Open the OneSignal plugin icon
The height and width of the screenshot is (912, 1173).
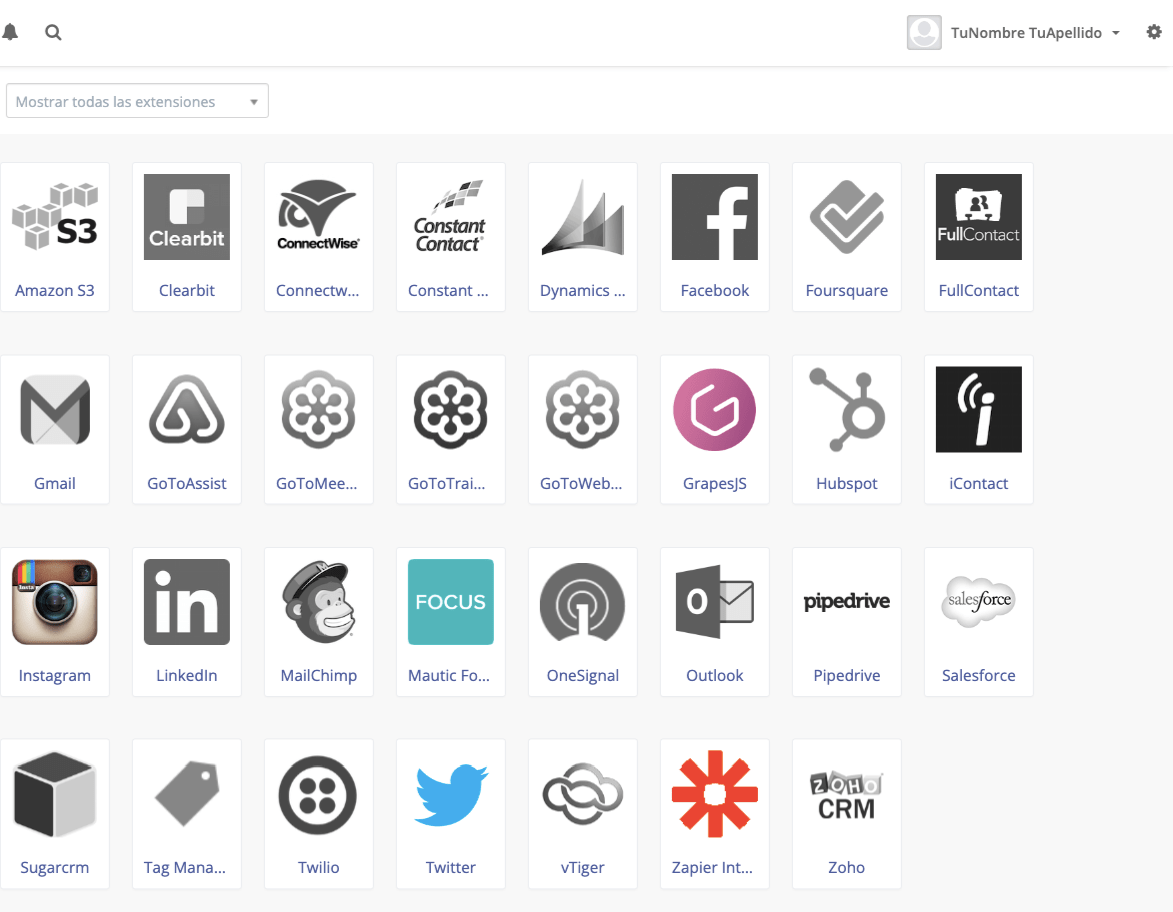pos(583,602)
